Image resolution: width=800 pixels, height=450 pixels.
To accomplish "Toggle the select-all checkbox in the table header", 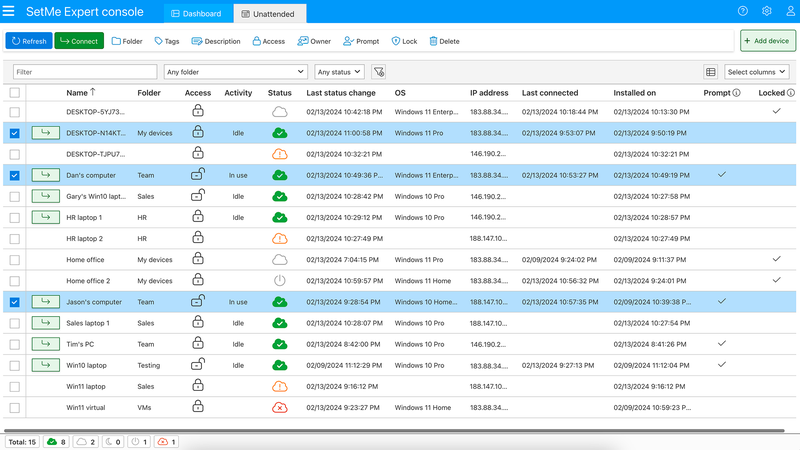I will [14, 93].
